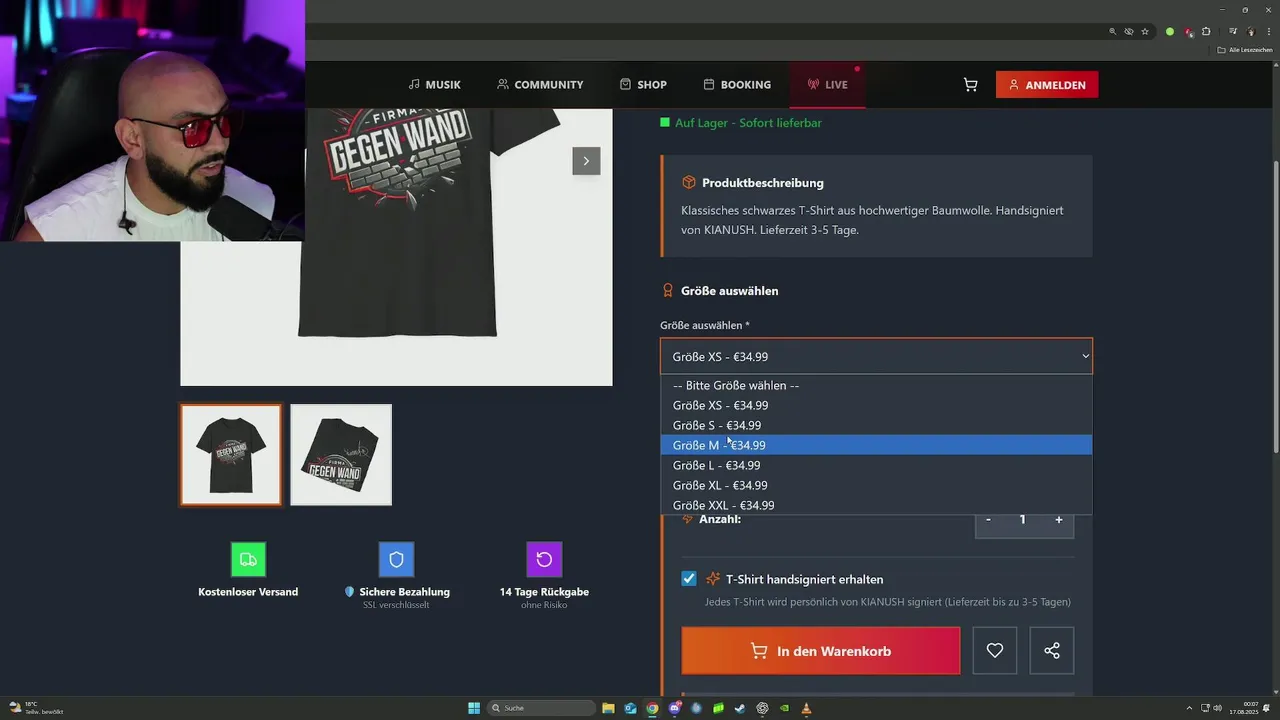Image resolution: width=1280 pixels, height=720 pixels.
Task: Decrease the Anzahl quantity with minus
Action: (x=988, y=520)
